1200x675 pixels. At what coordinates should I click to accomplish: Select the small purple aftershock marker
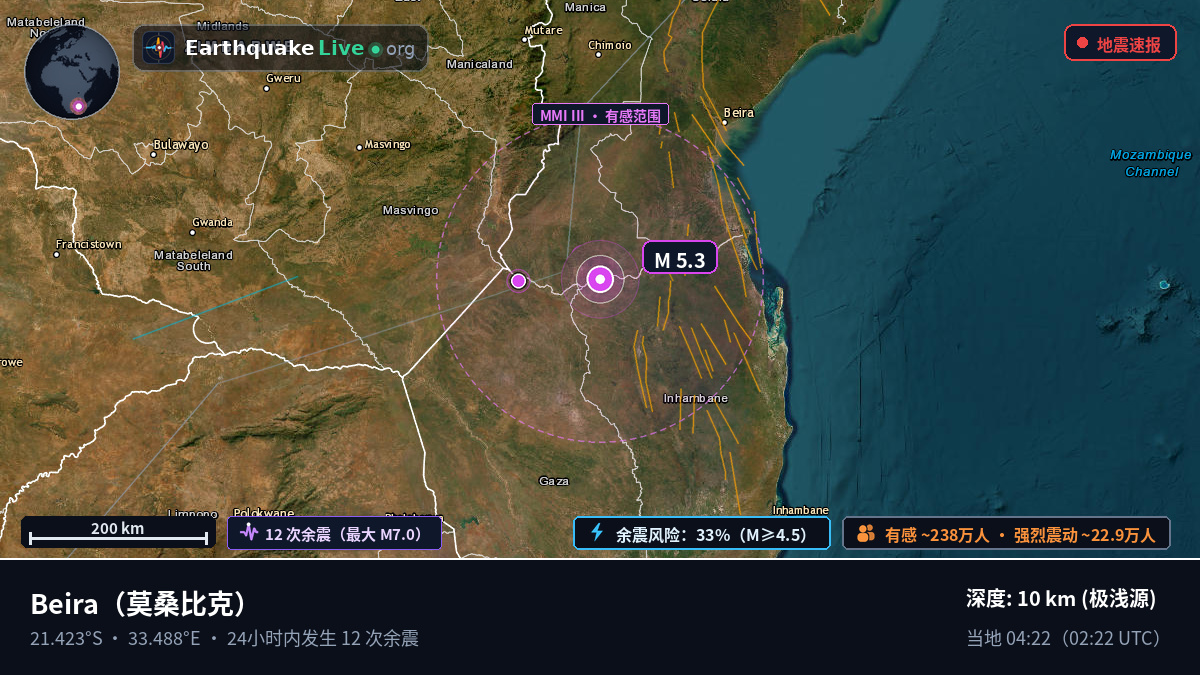pos(518,281)
